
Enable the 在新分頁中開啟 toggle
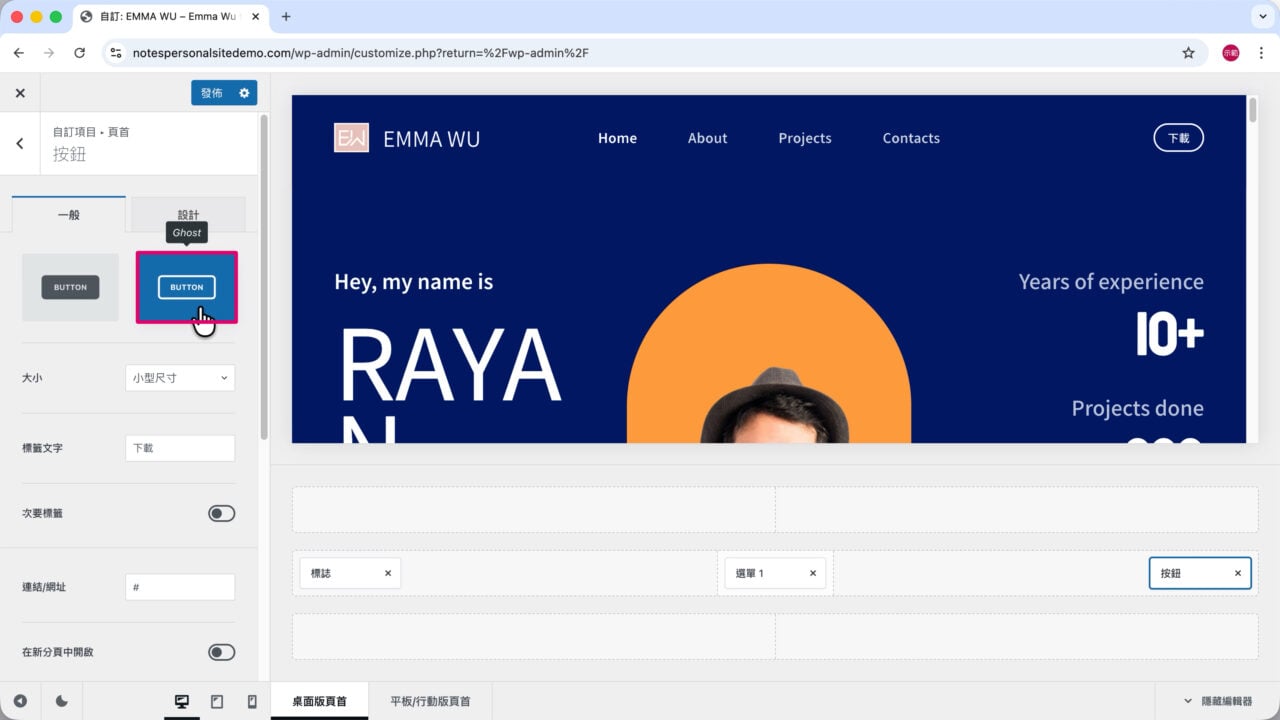pos(221,652)
